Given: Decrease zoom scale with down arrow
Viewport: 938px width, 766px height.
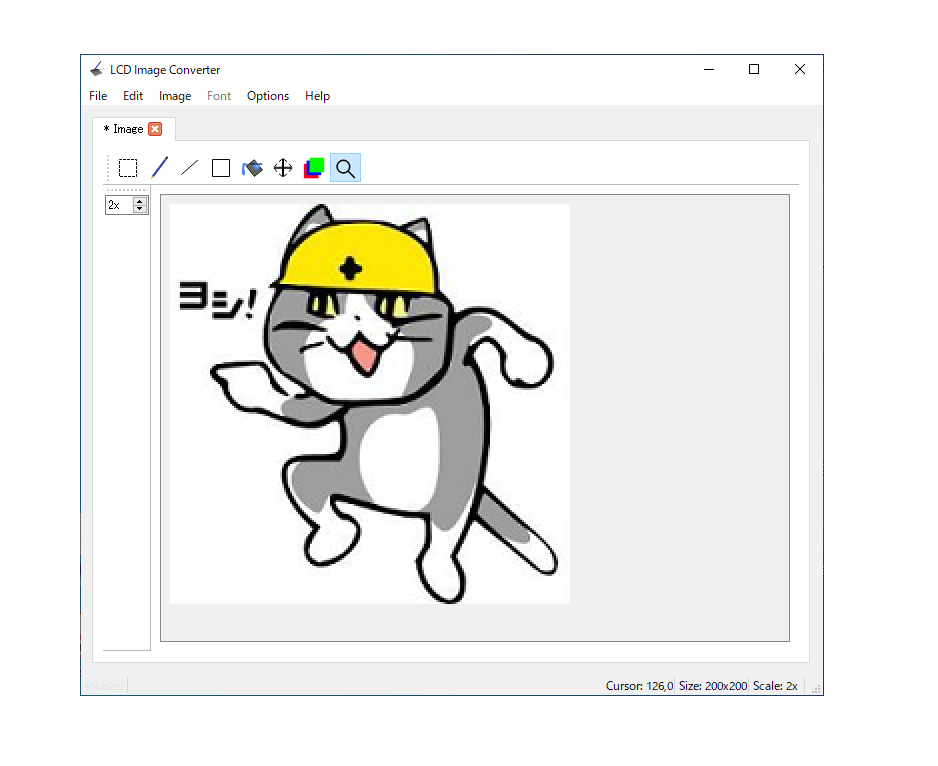Looking at the screenshot, I should click(140, 209).
